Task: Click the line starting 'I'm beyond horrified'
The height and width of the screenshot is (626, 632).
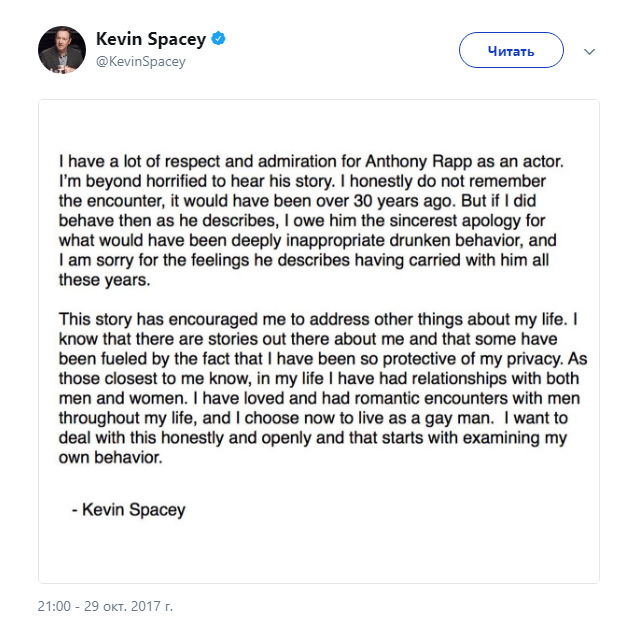Action: pyautogui.click(x=302, y=181)
